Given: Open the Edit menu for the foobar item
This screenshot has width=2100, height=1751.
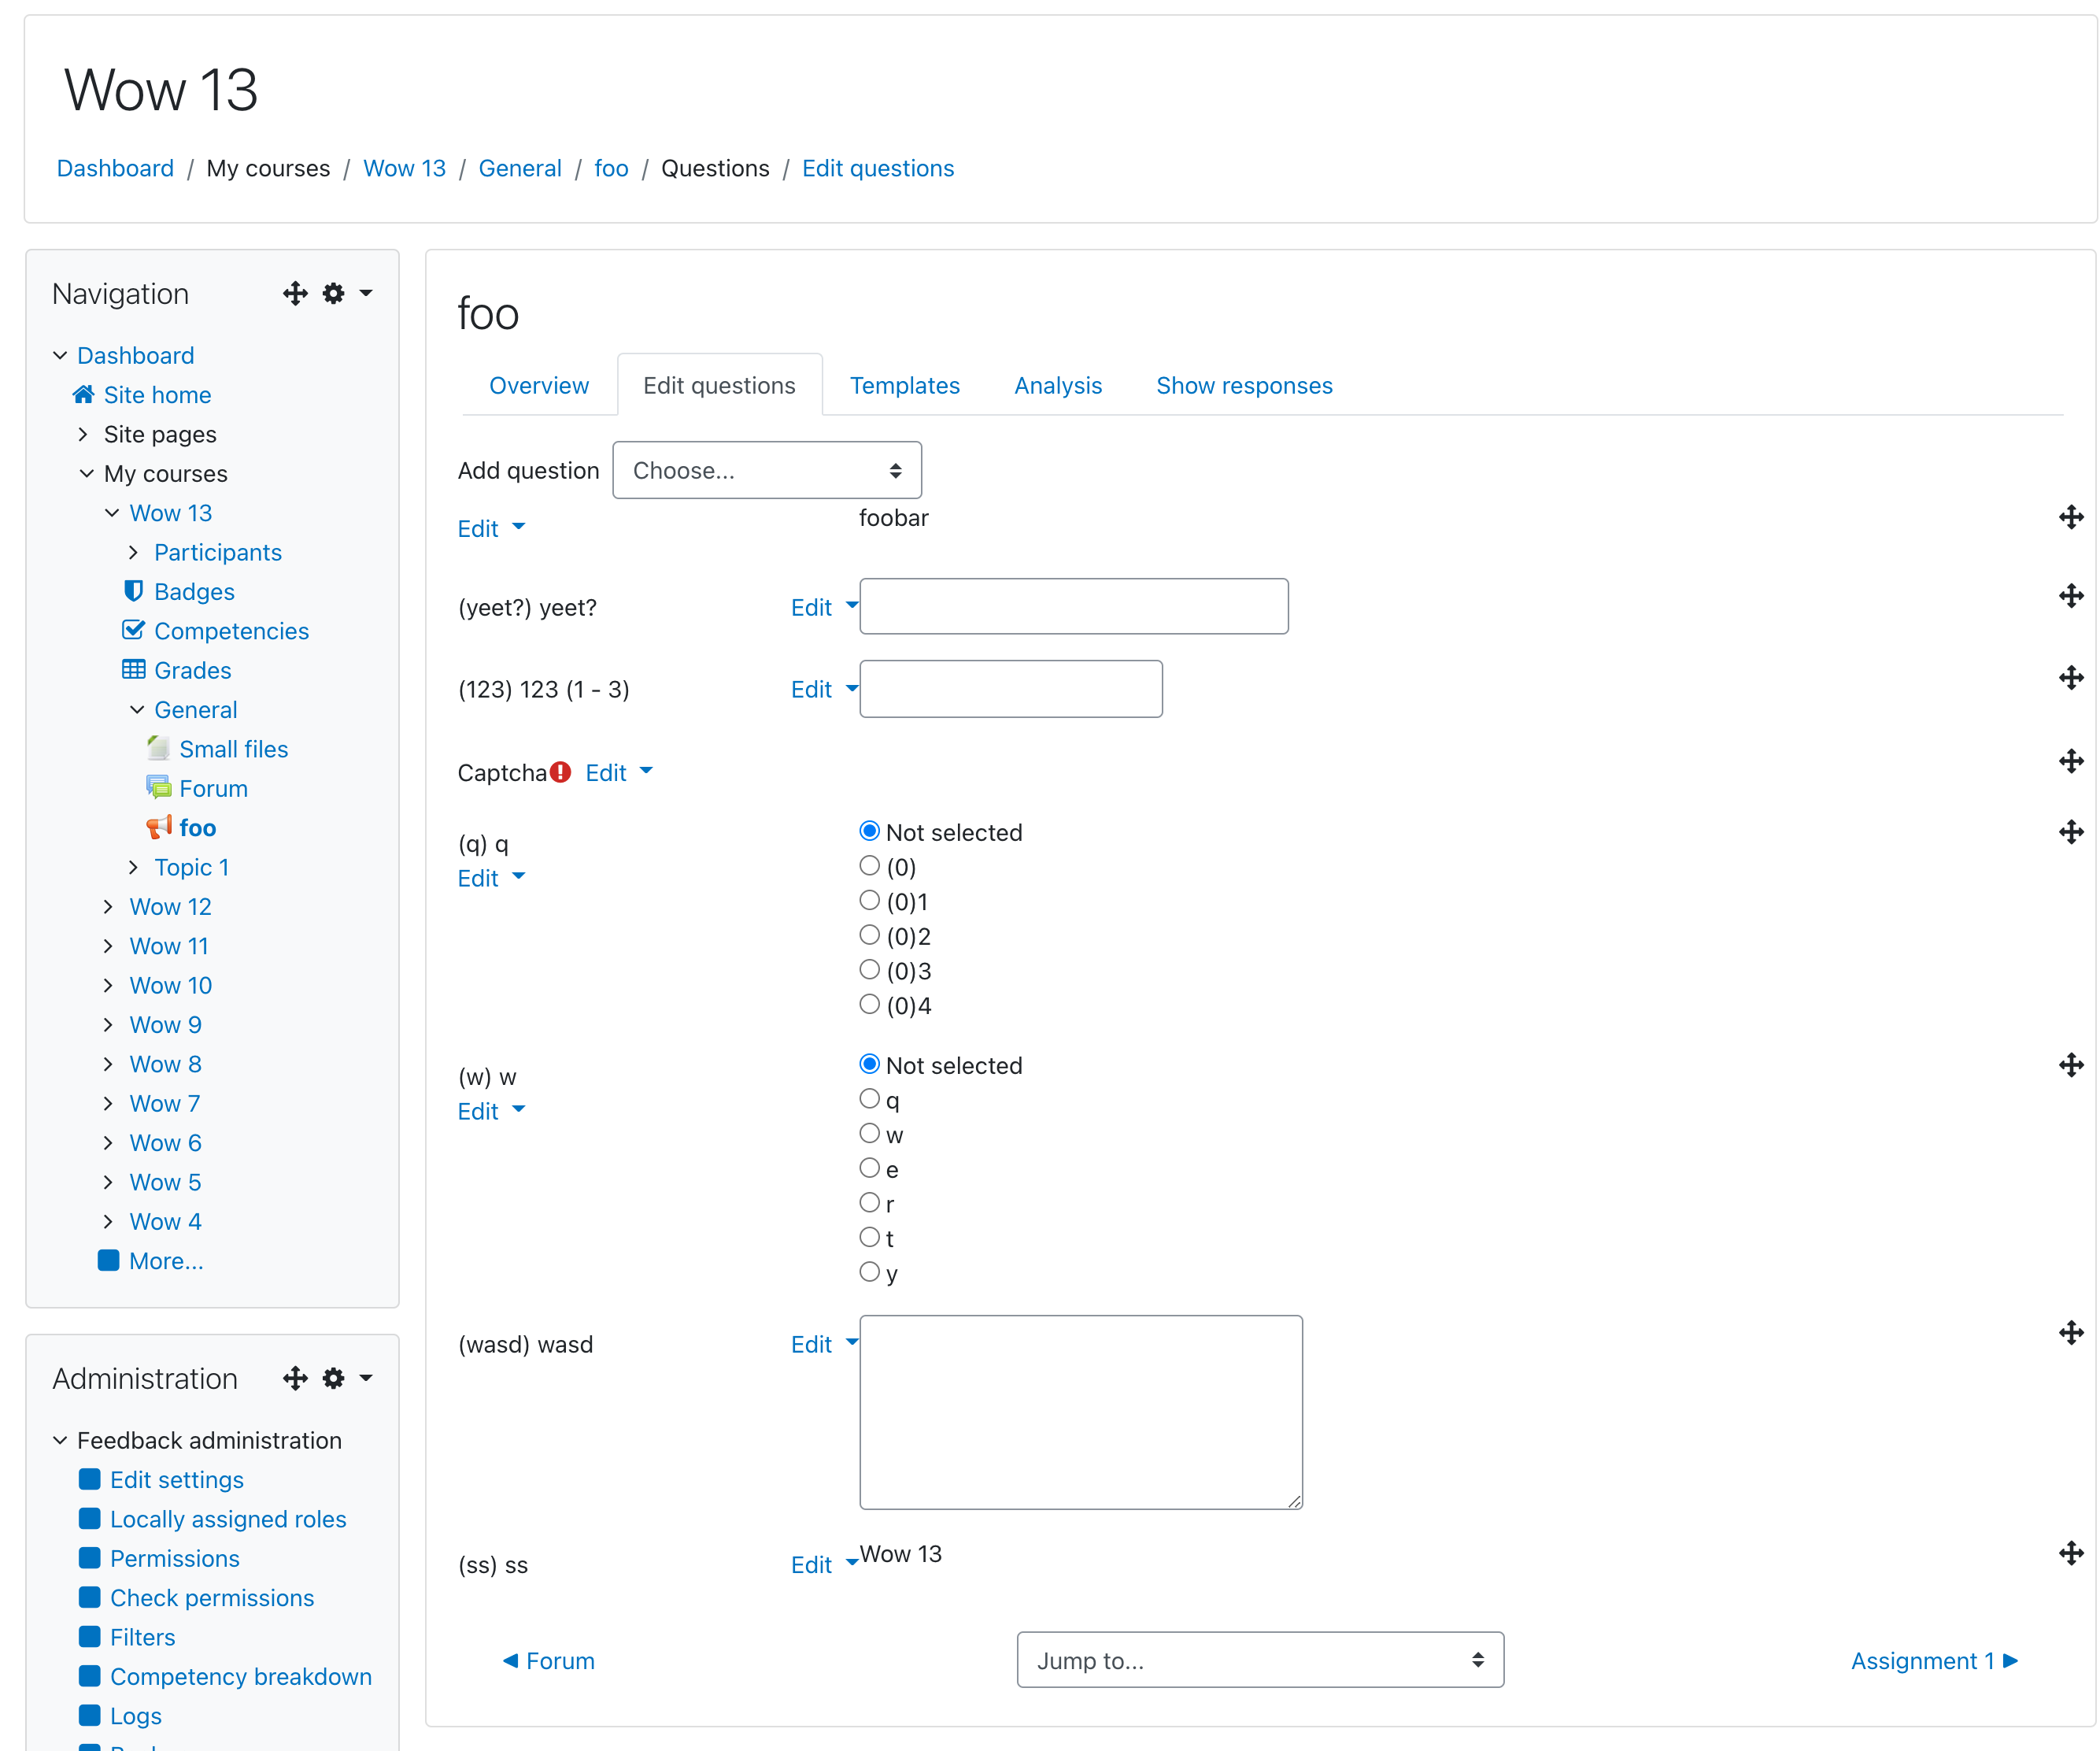Looking at the screenshot, I should 490,528.
